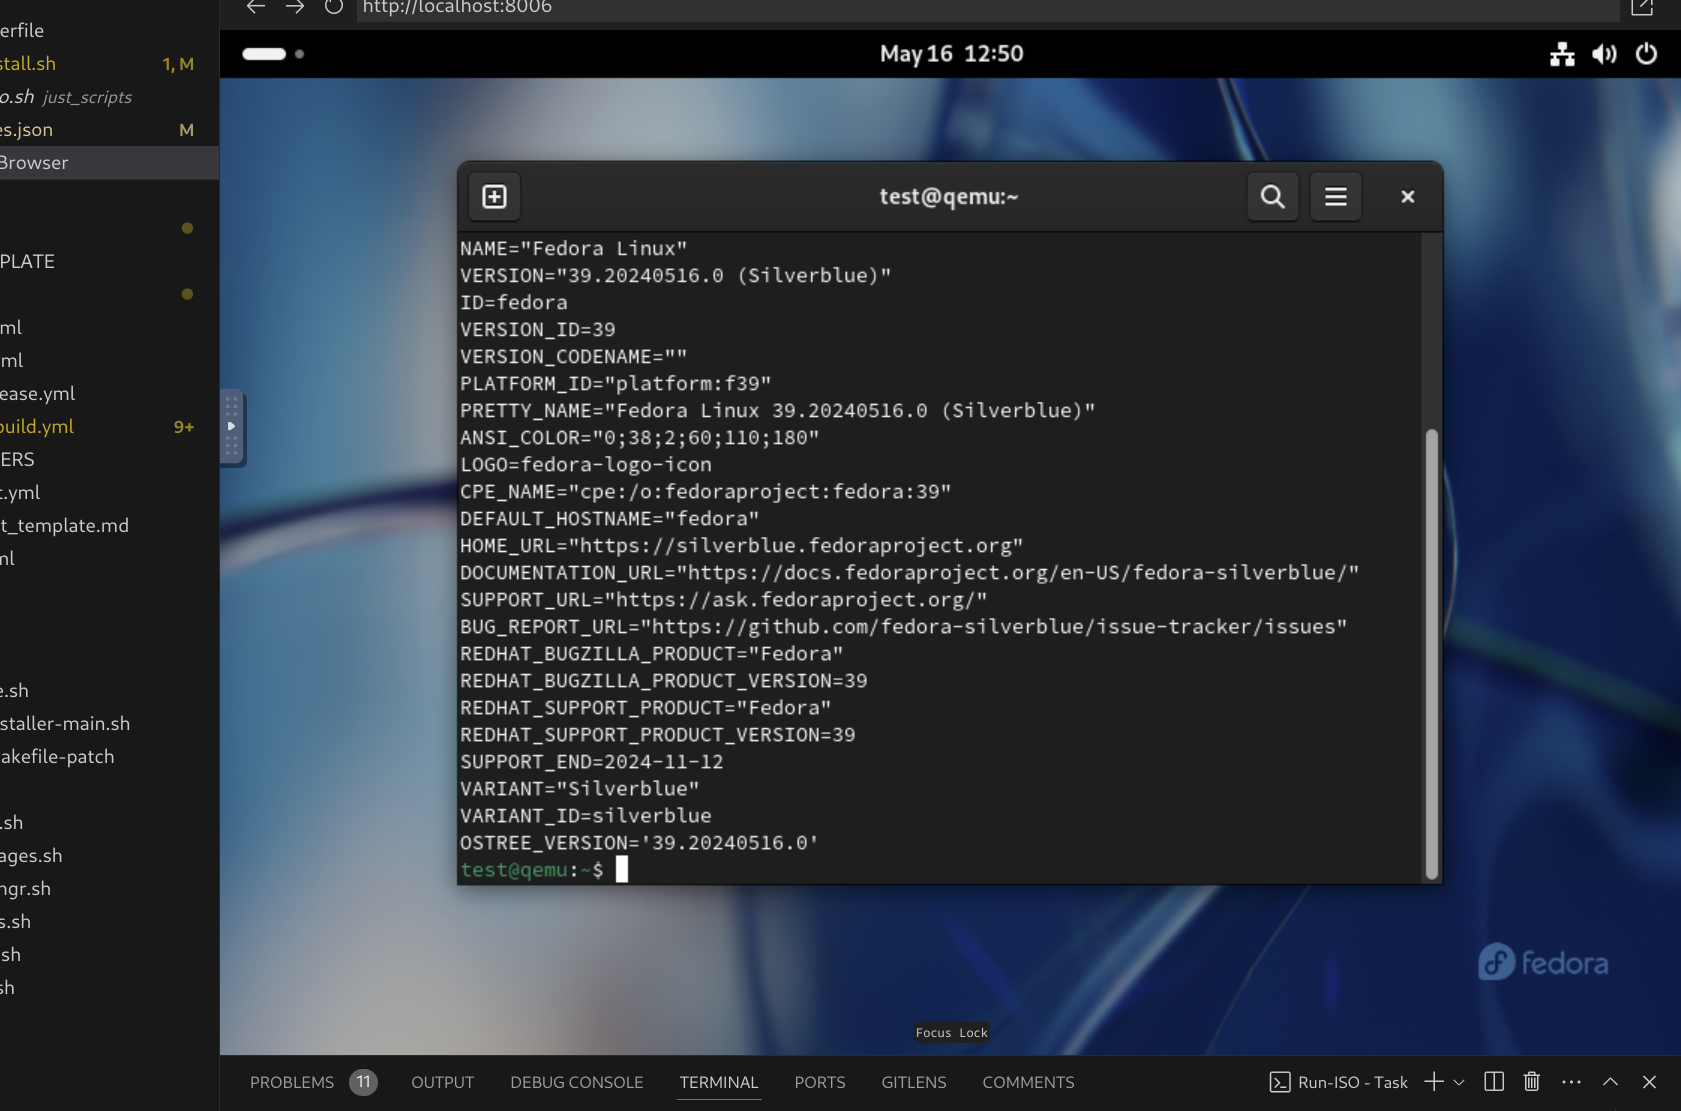Click the 11 problems count badge
The image size is (1681, 1111).
point(363,1082)
